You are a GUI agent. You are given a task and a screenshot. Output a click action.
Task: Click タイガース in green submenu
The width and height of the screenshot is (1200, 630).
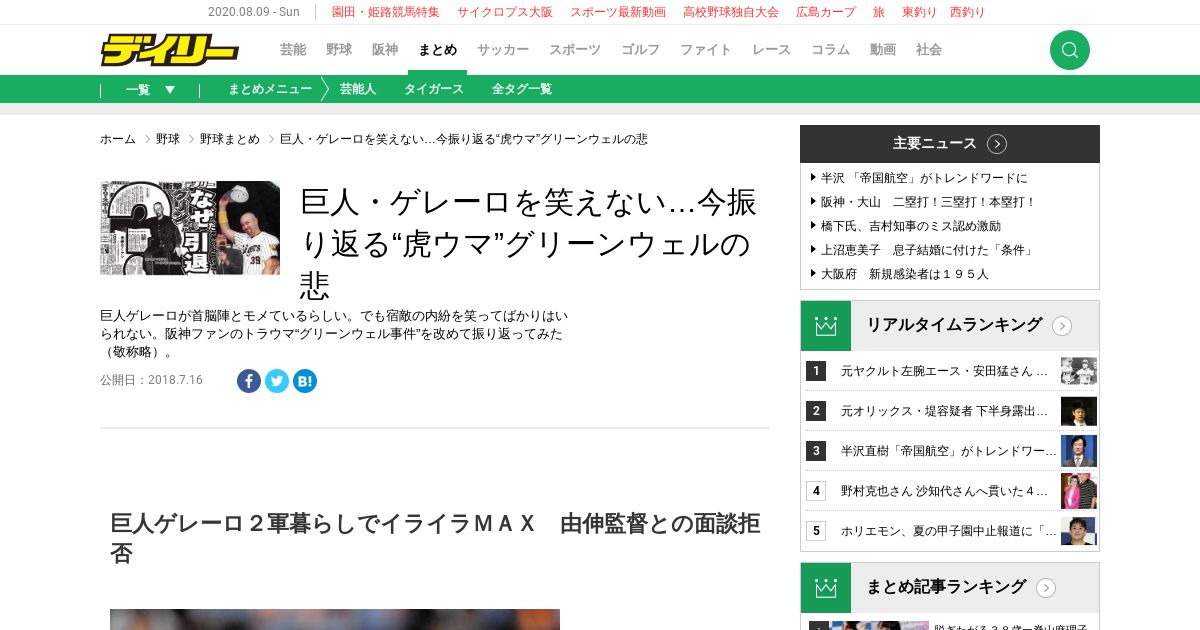pos(434,89)
